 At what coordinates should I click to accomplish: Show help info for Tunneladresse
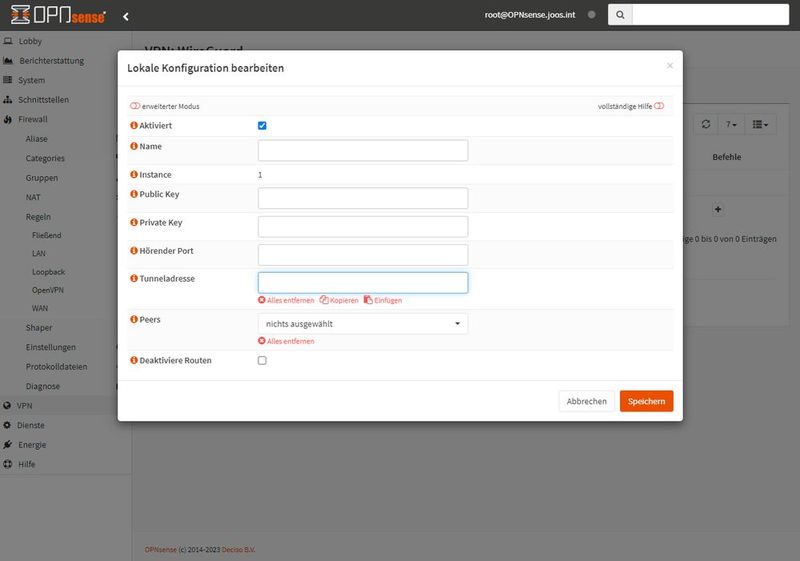point(134,278)
